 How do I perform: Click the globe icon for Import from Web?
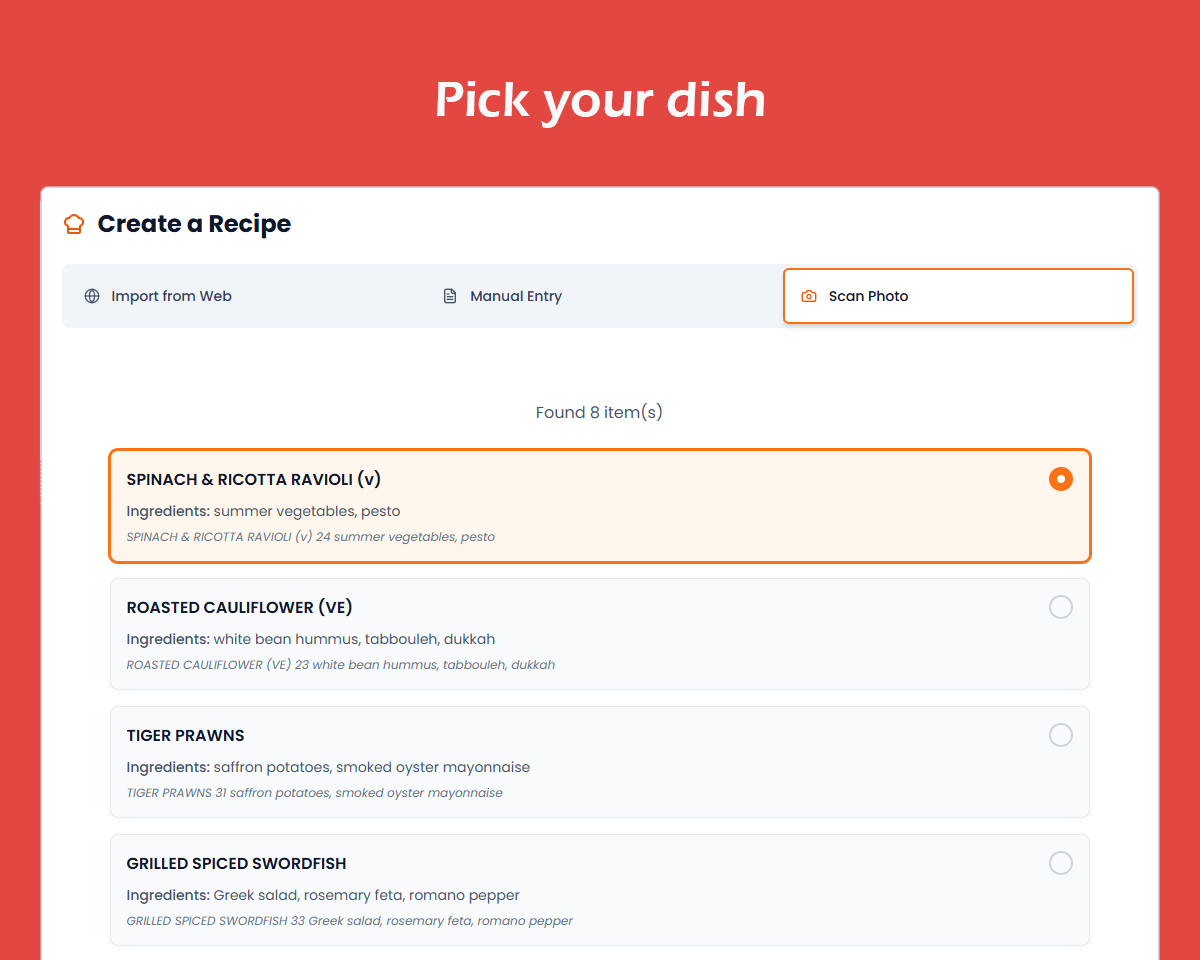coord(92,296)
